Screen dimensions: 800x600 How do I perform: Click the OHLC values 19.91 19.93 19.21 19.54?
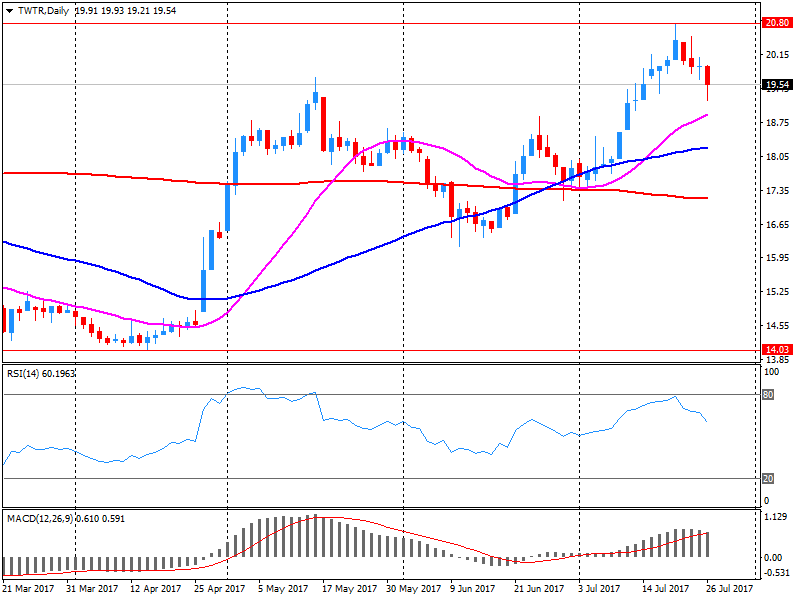(126, 11)
